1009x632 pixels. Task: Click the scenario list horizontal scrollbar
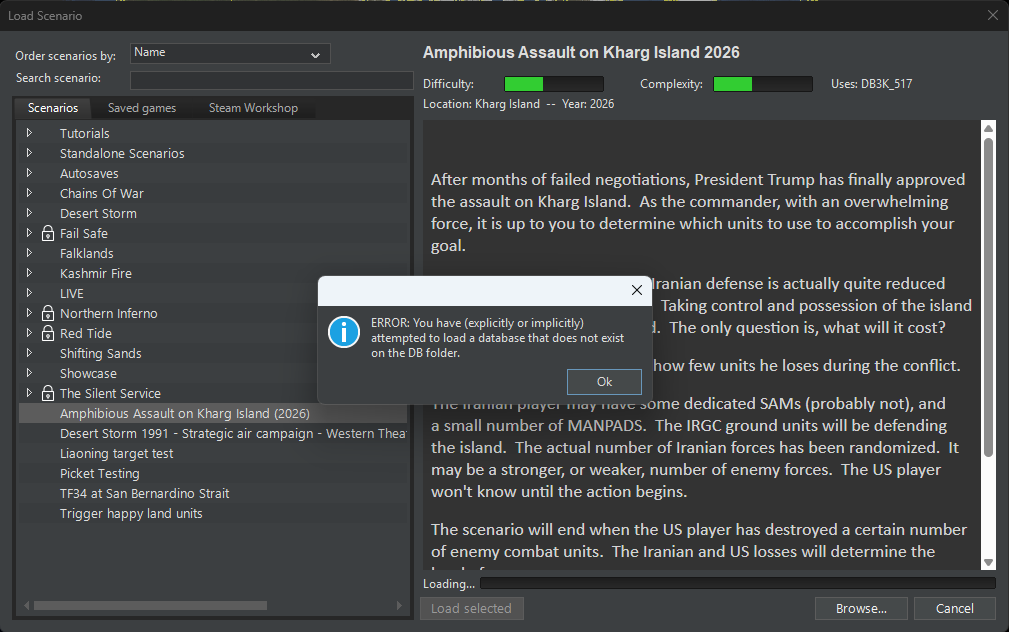[x=150, y=606]
